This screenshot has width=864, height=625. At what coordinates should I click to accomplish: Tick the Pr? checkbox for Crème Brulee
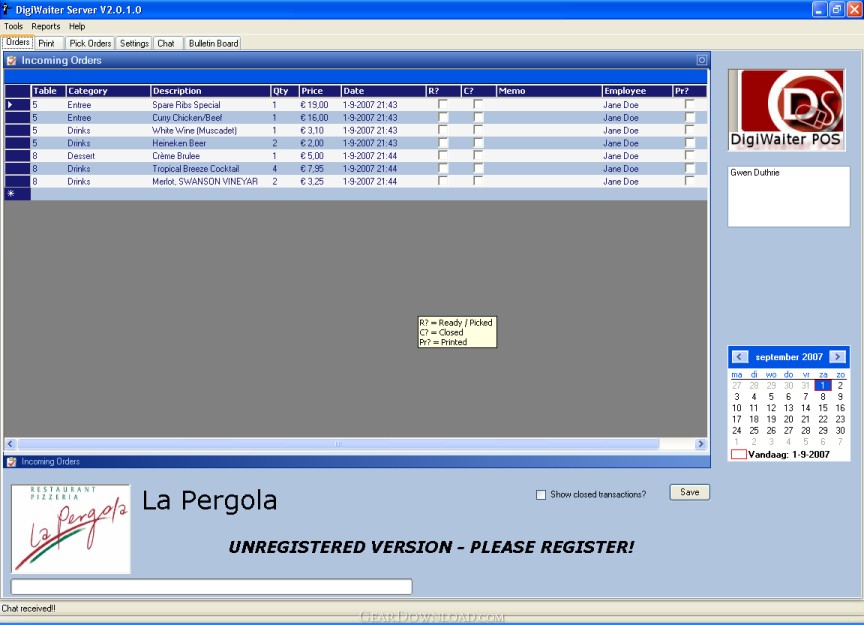[689, 156]
